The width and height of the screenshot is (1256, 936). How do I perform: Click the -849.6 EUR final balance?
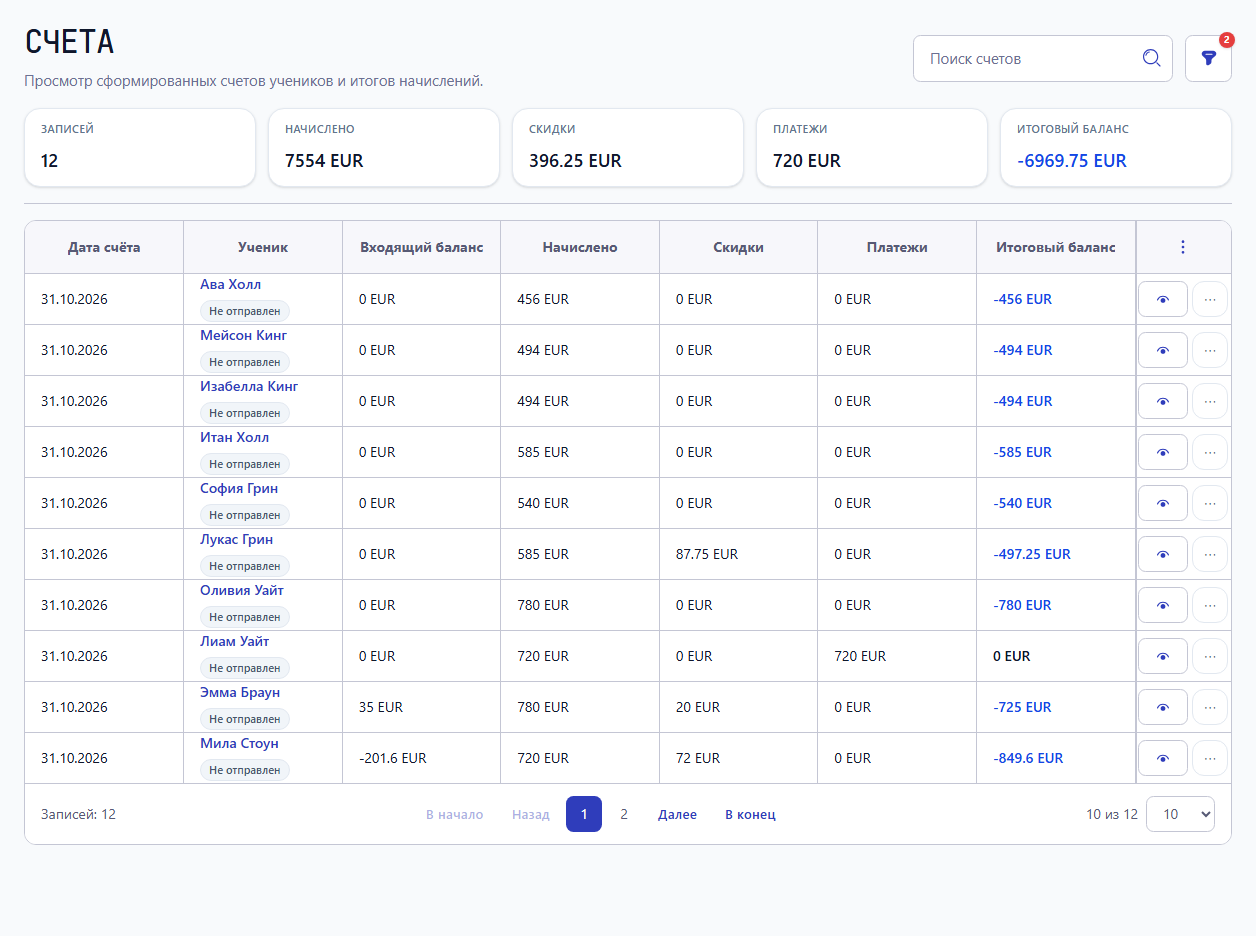[1028, 758]
